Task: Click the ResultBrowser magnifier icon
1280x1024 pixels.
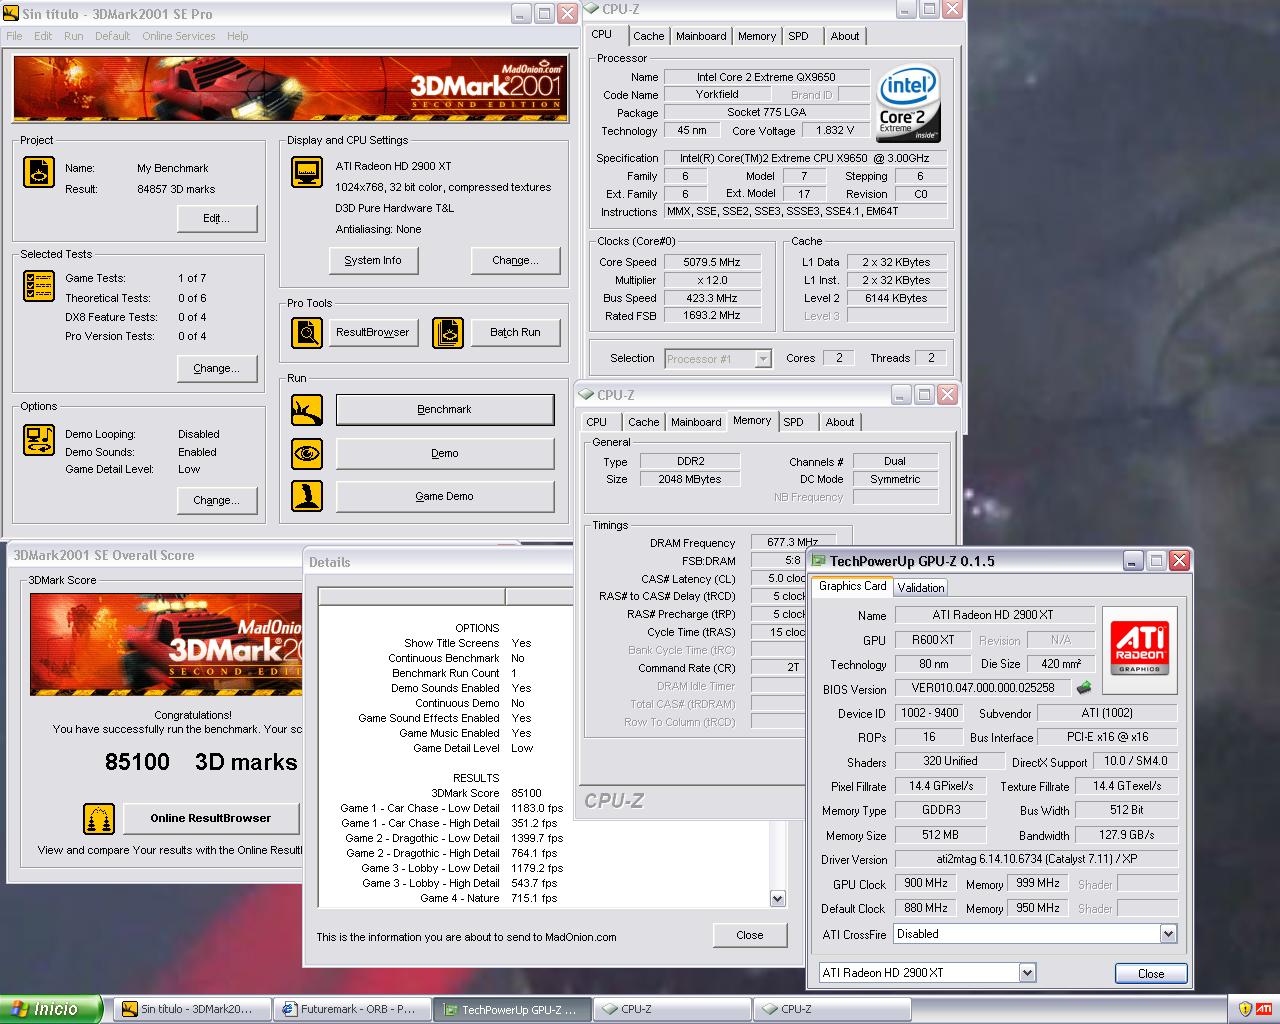Action: coord(307,332)
